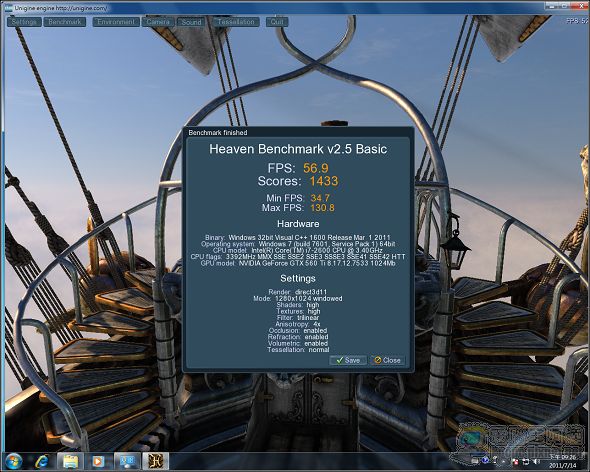Open Windows Media Player taskbar icon
The height and width of the screenshot is (472, 590).
pos(99,461)
